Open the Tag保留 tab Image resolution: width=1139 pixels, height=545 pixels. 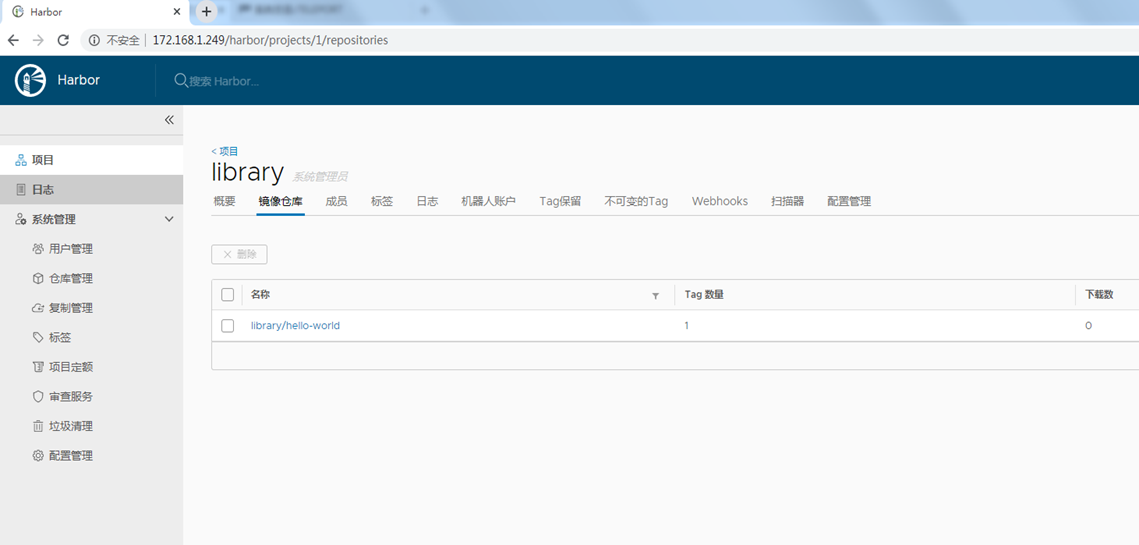560,201
